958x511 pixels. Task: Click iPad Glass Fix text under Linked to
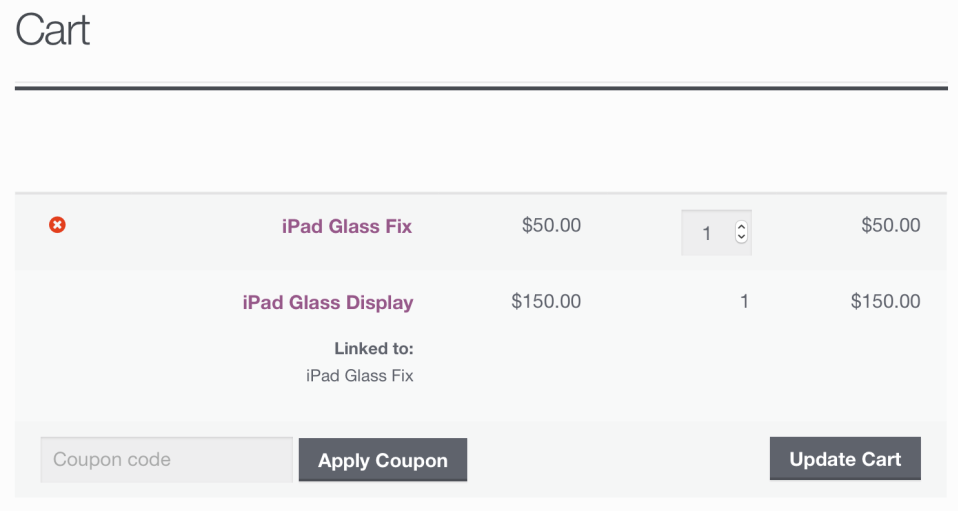[359, 376]
